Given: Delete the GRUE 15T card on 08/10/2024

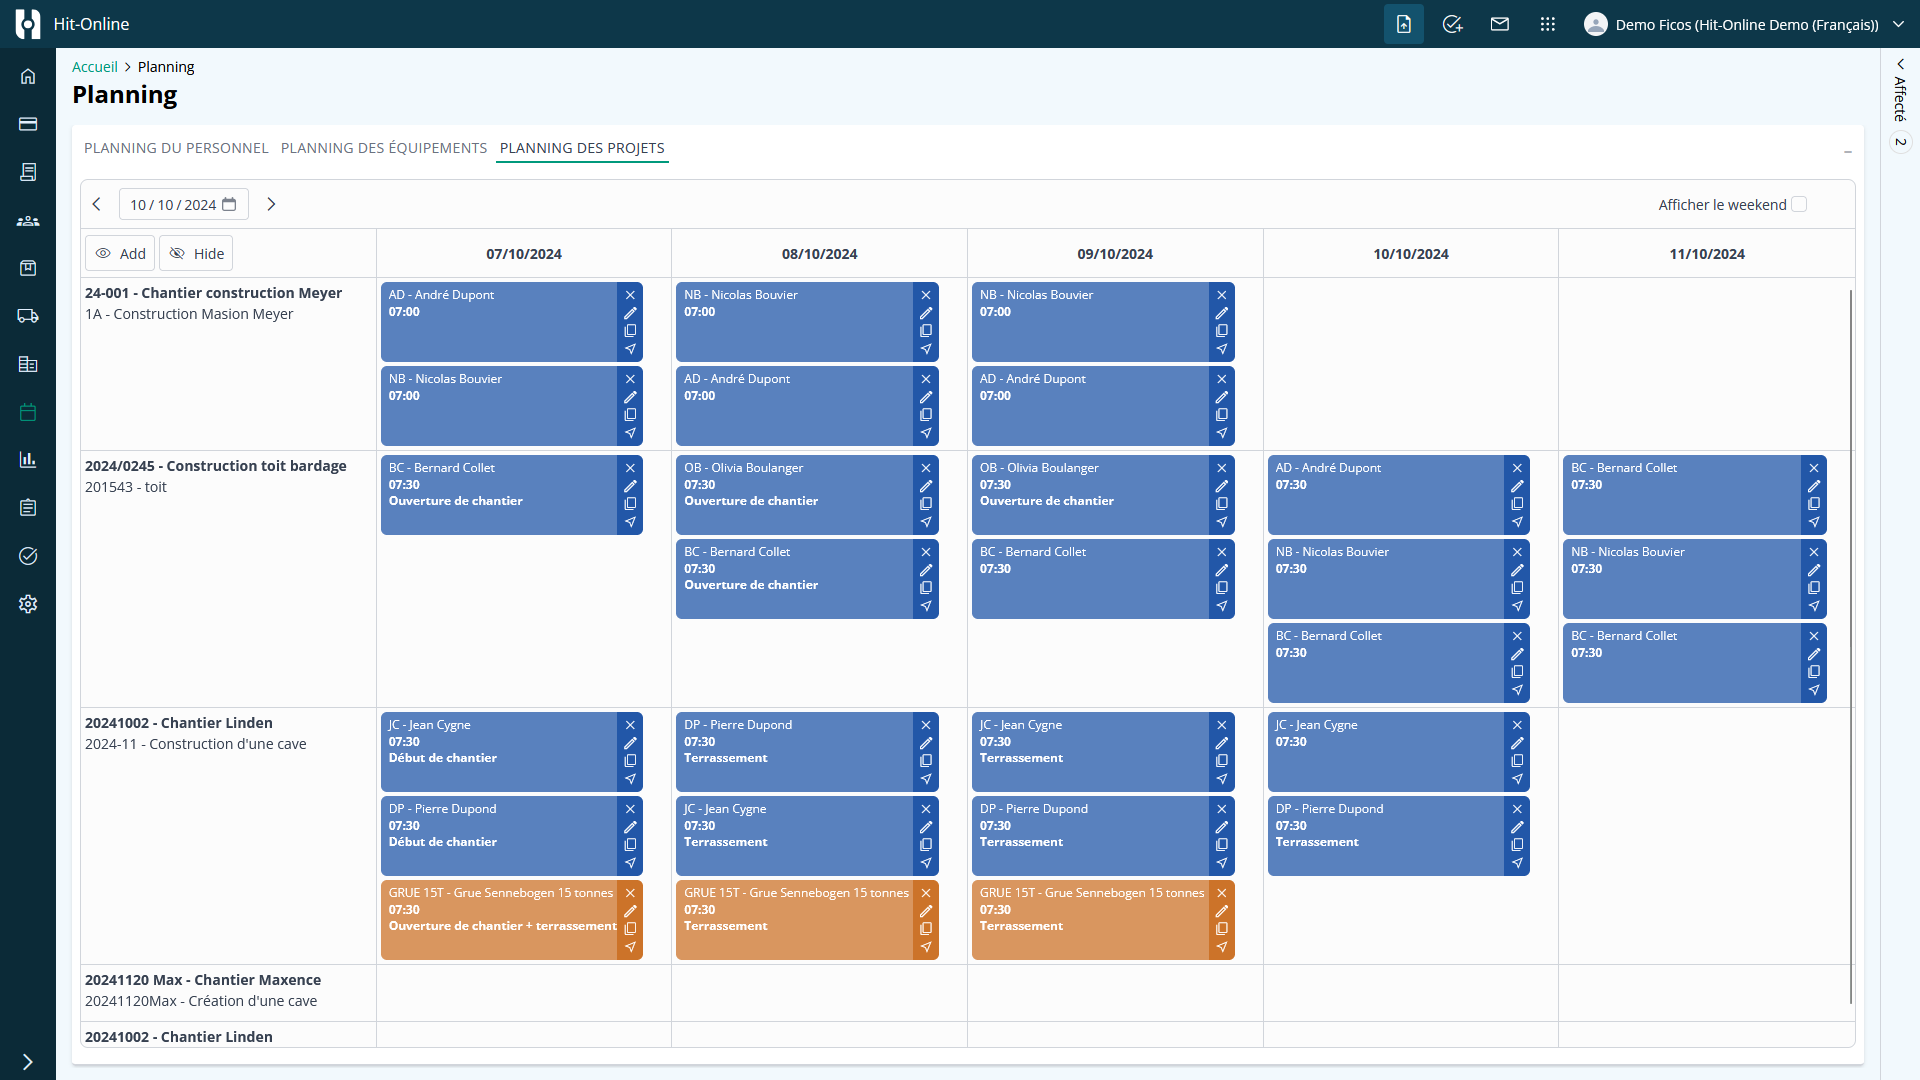Looking at the screenshot, I should coord(926,893).
